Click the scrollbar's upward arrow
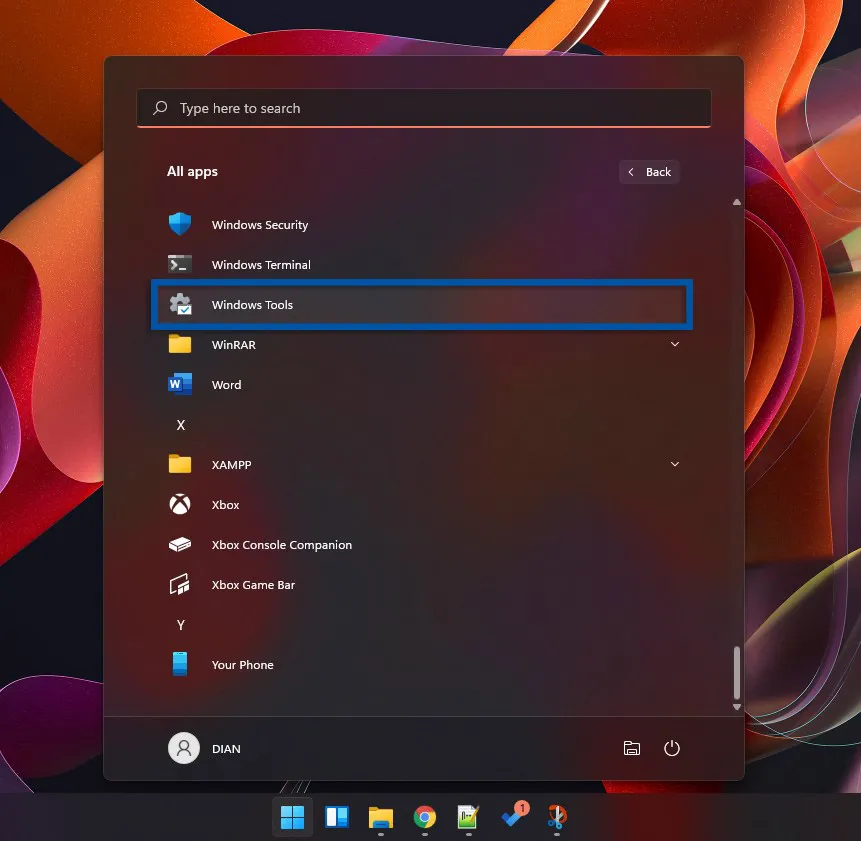The image size is (861, 841). (736, 201)
